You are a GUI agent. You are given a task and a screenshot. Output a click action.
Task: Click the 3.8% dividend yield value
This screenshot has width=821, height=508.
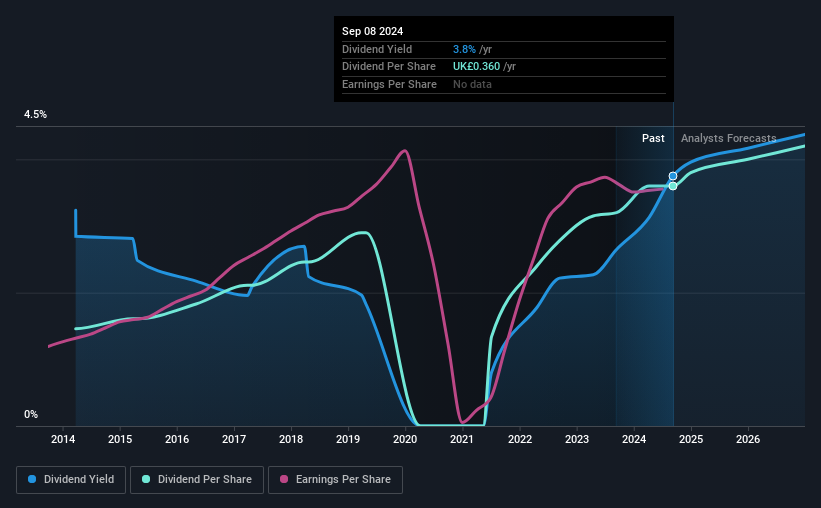(464, 49)
